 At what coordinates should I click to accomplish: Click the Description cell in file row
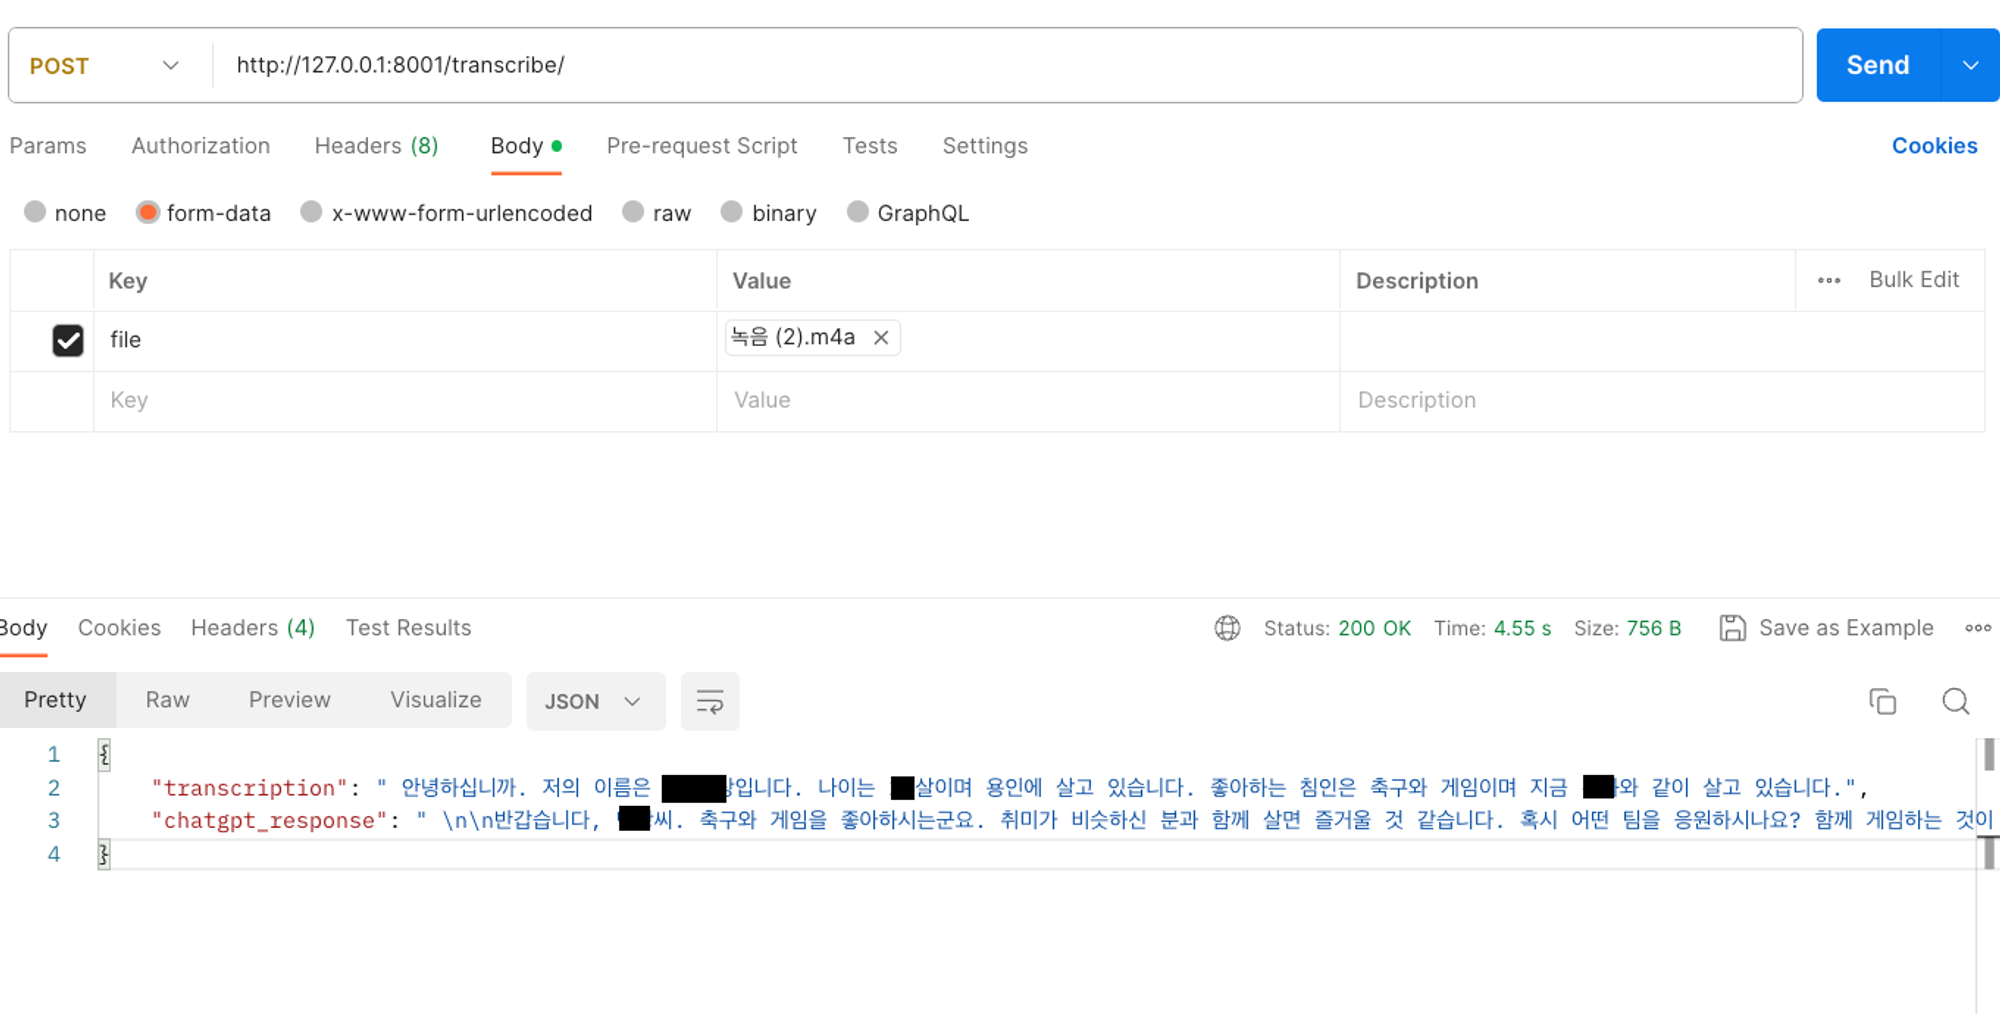click(x=1662, y=340)
